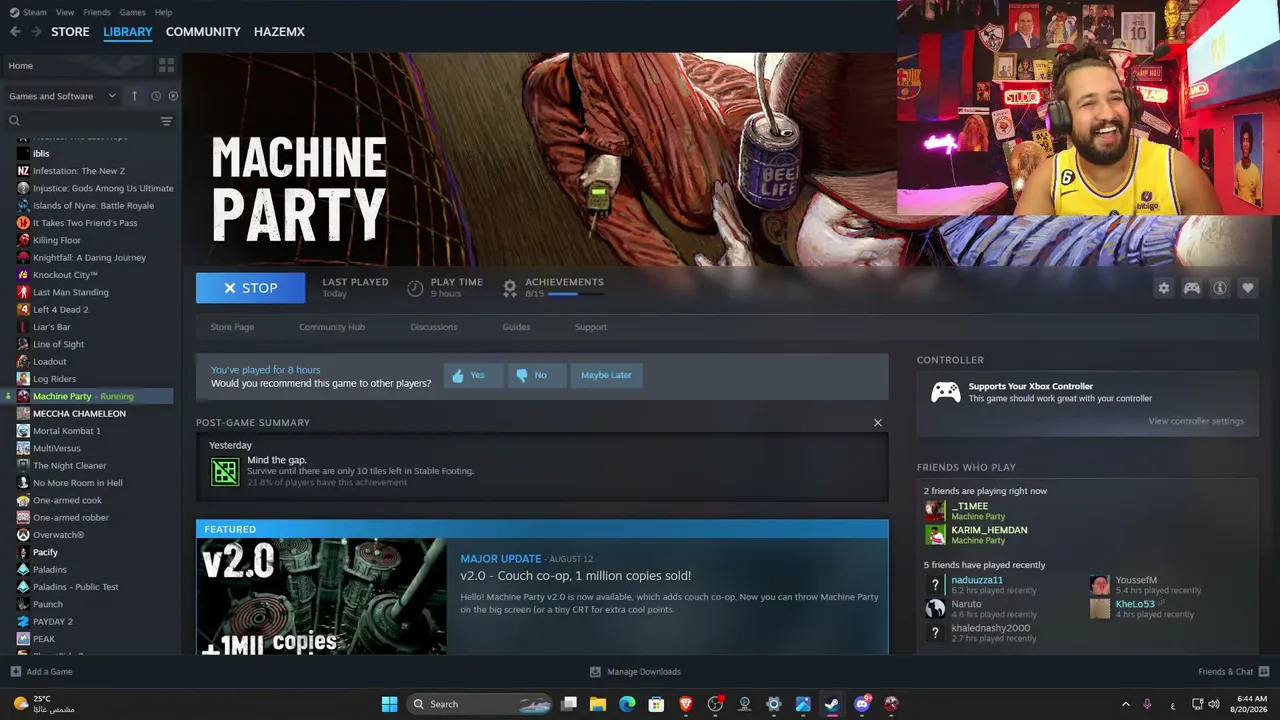1280x720 pixels.
Task: Choose Maybe Later for the review
Action: (606, 375)
